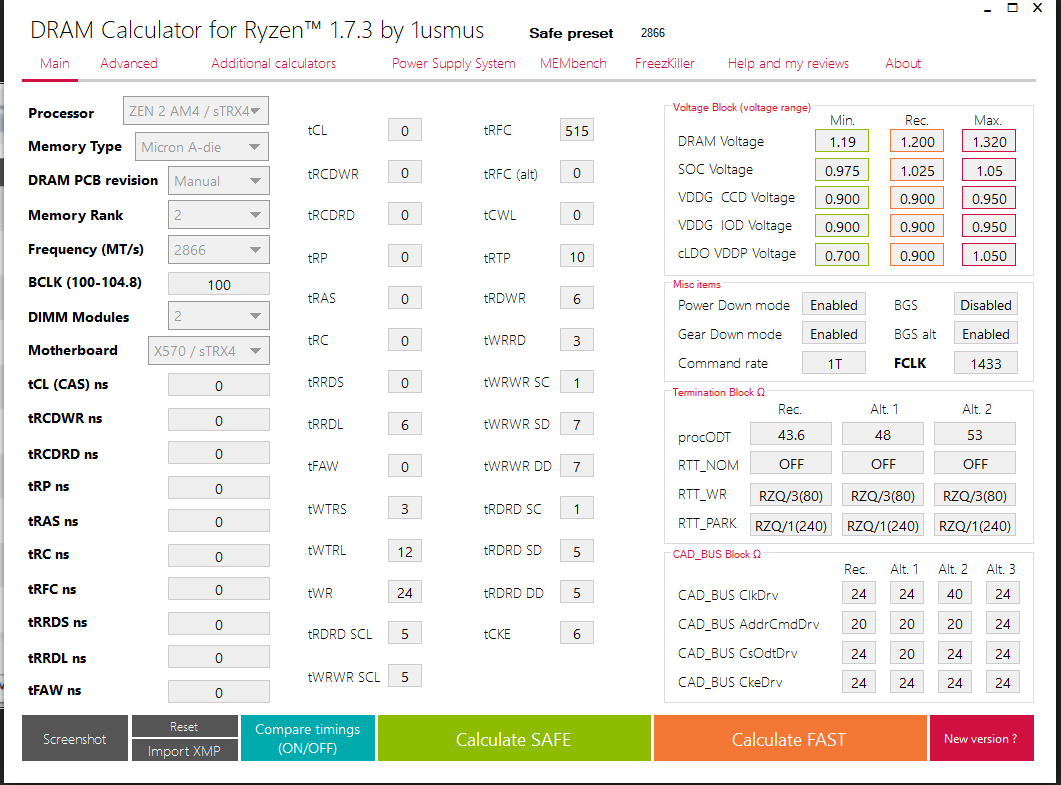Screen dimensions: 1061x785
Task: Select the tRTP value 10
Action: (577, 256)
